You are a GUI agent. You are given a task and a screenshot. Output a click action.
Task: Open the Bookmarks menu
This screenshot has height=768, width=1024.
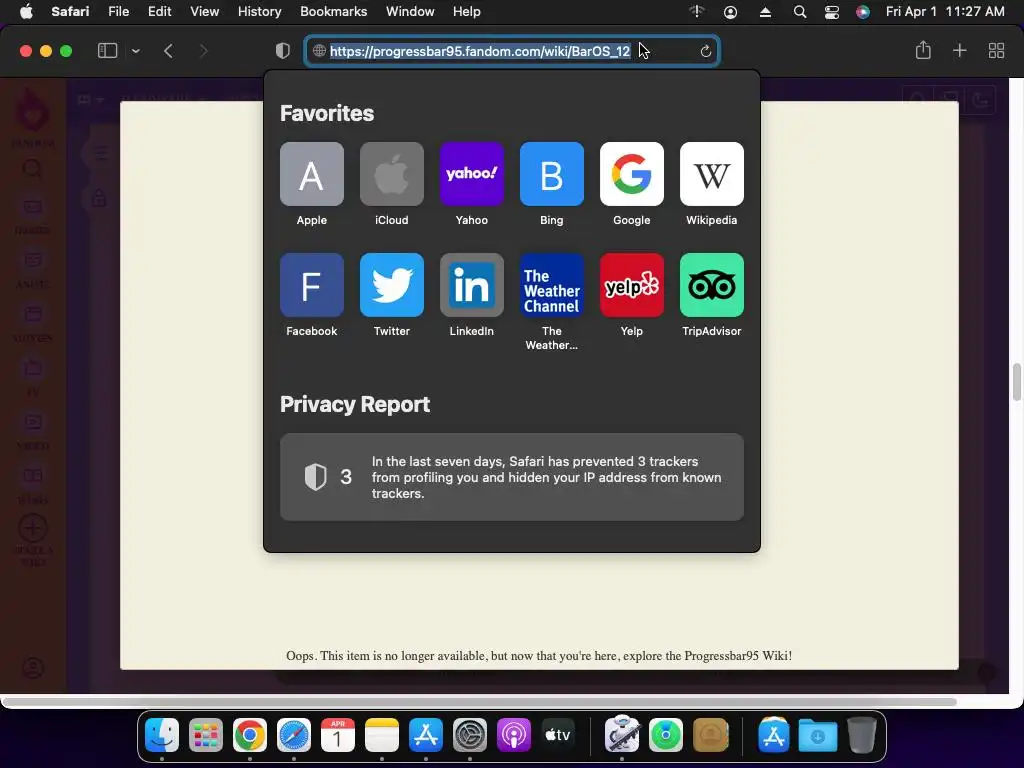click(x=334, y=11)
